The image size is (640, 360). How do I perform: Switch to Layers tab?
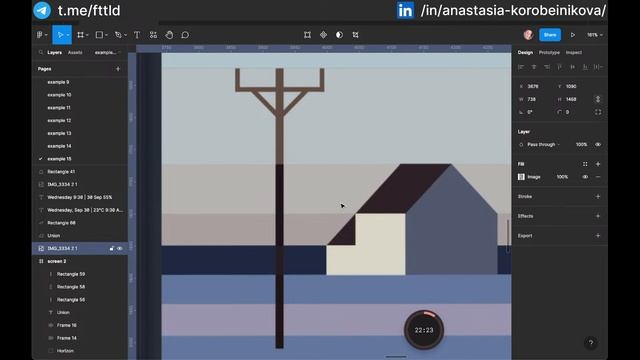54,53
